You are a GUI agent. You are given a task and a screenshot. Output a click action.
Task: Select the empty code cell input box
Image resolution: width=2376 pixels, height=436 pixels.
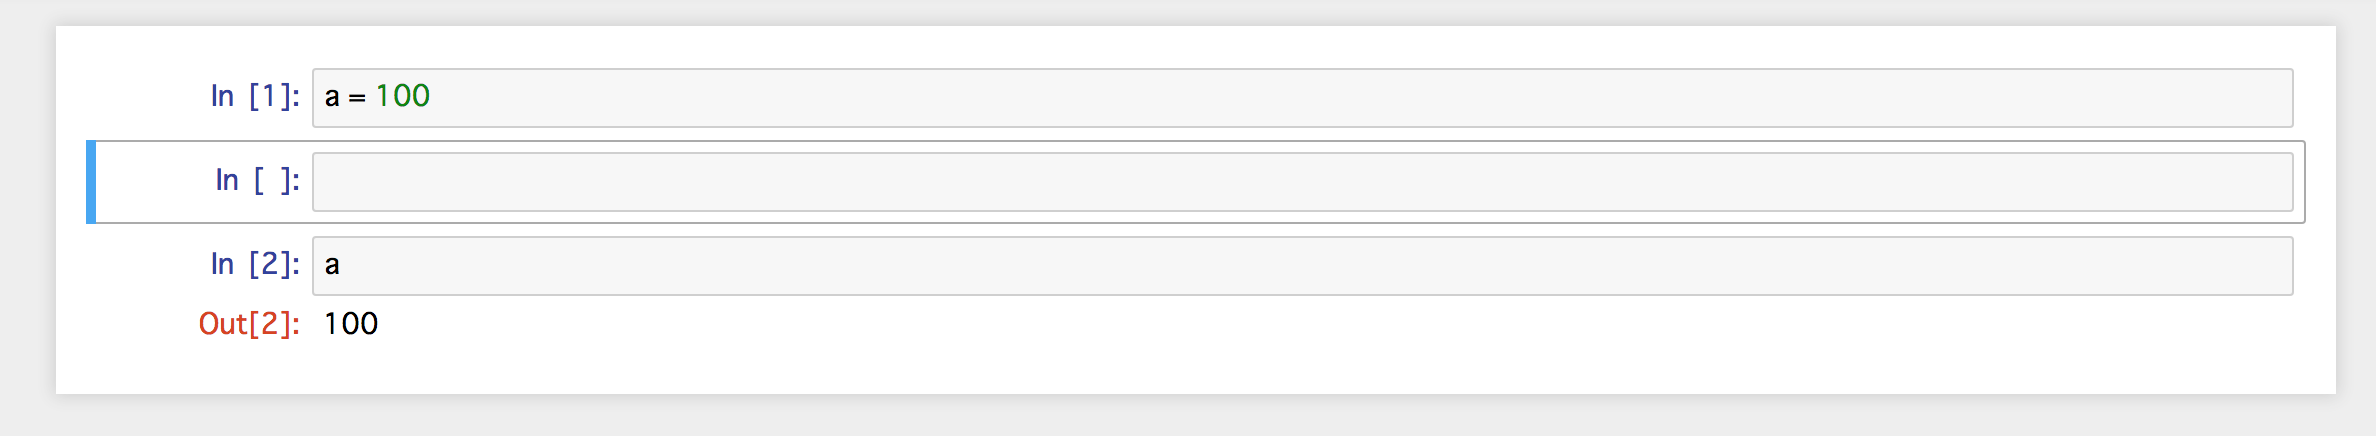pos(1302,182)
